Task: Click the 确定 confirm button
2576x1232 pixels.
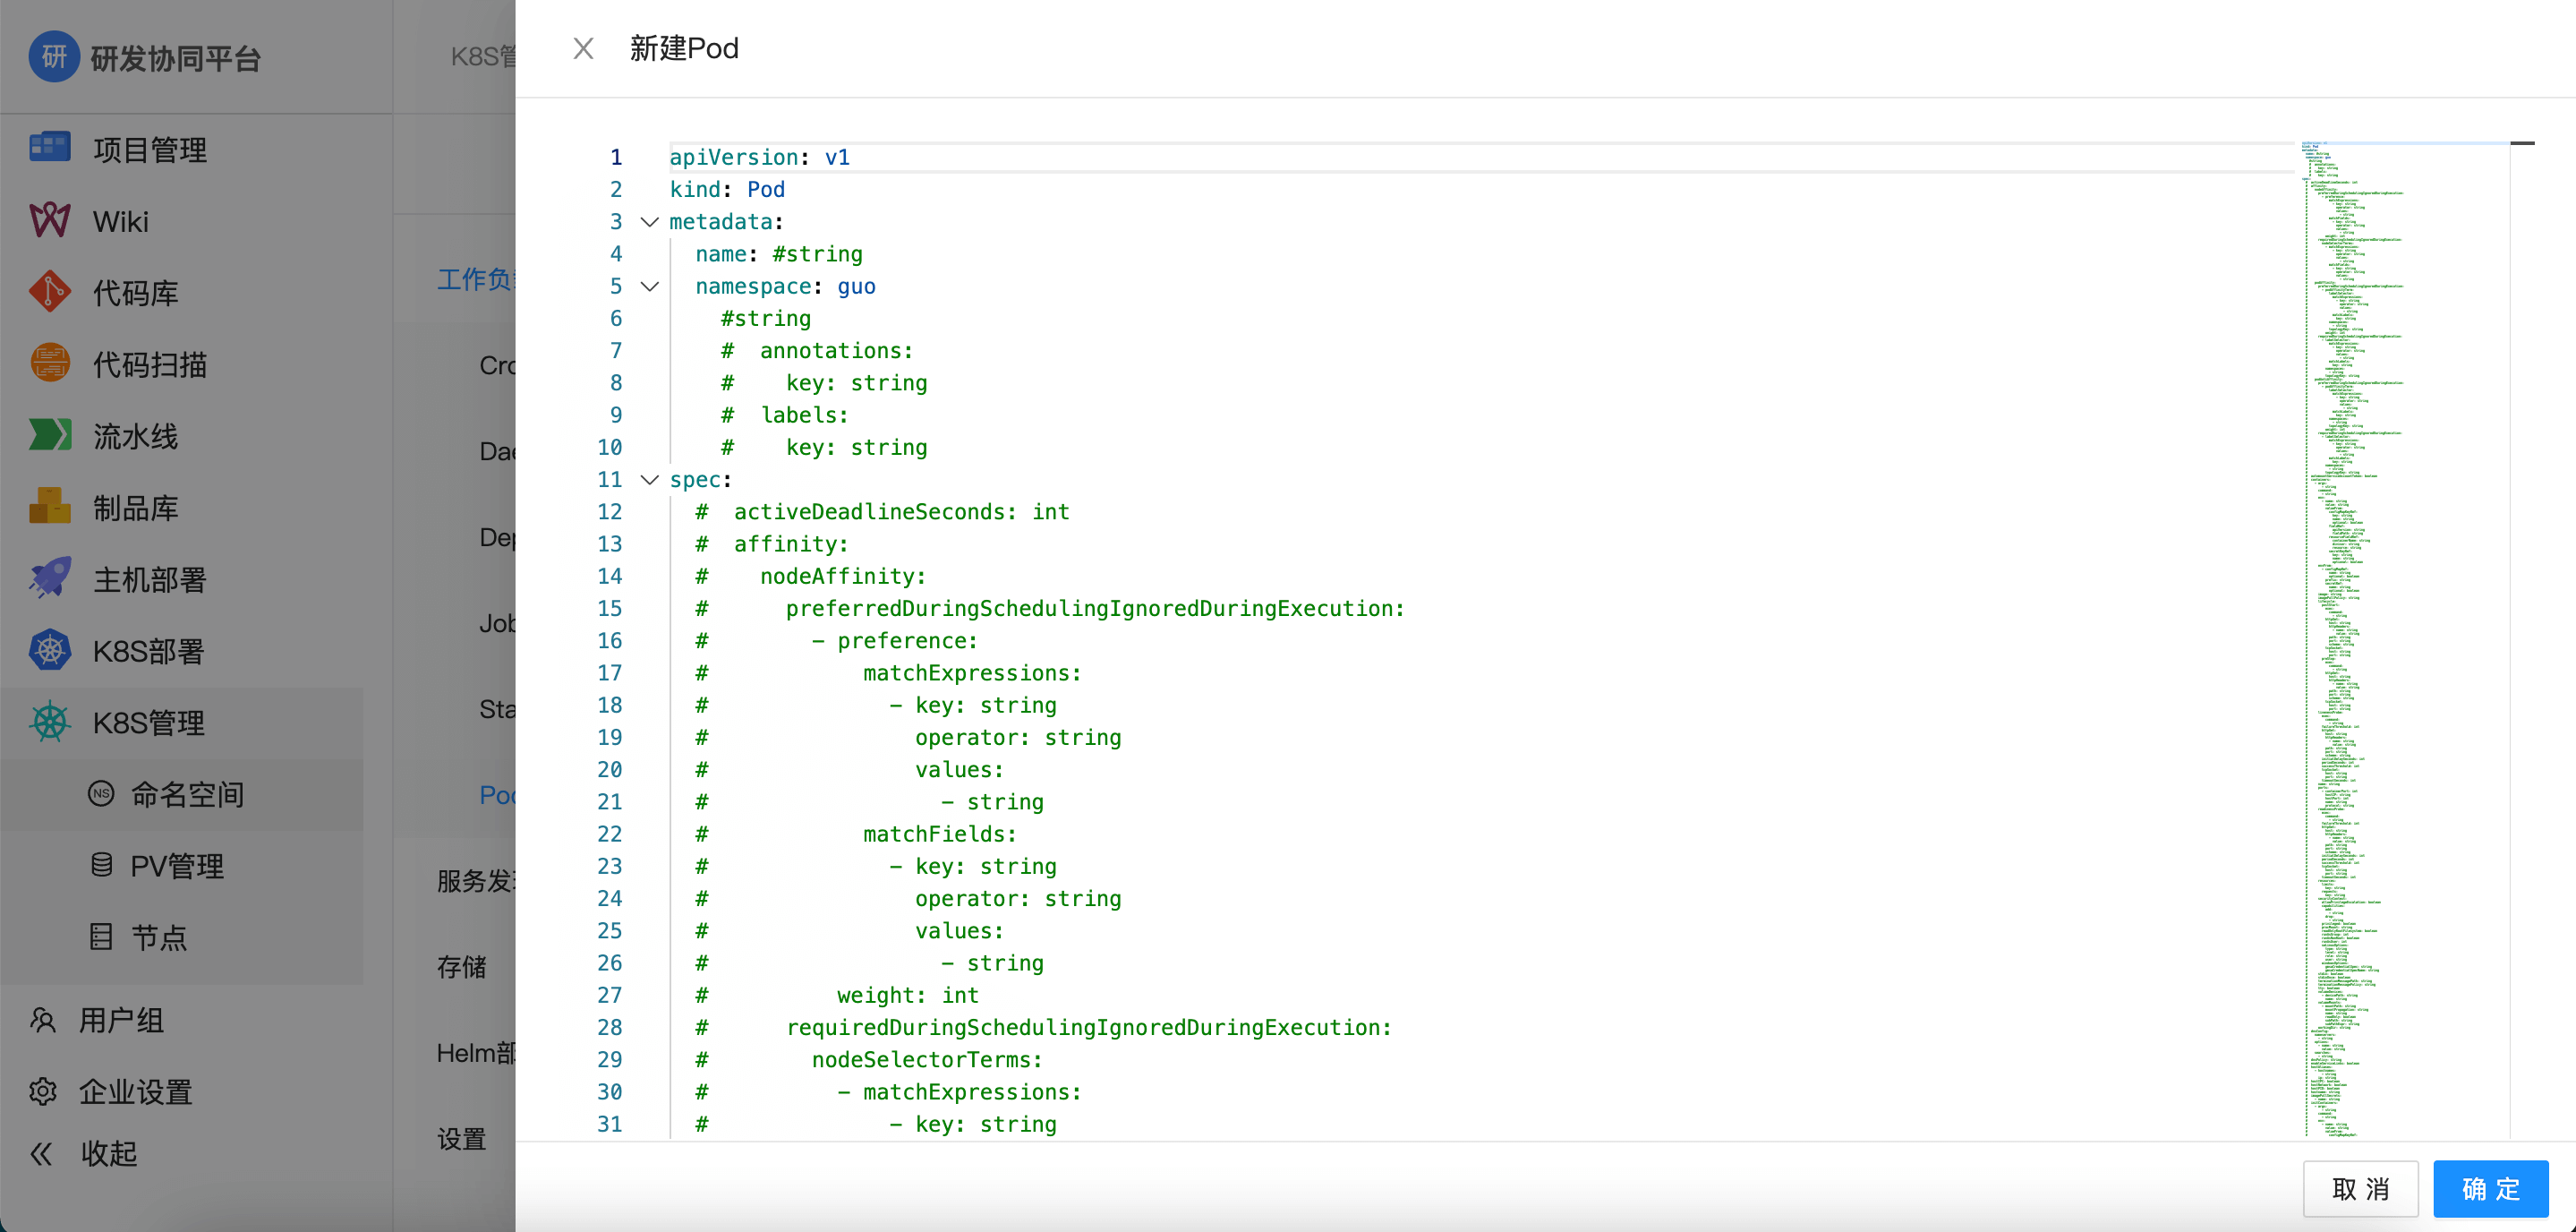Action: pos(2489,1189)
